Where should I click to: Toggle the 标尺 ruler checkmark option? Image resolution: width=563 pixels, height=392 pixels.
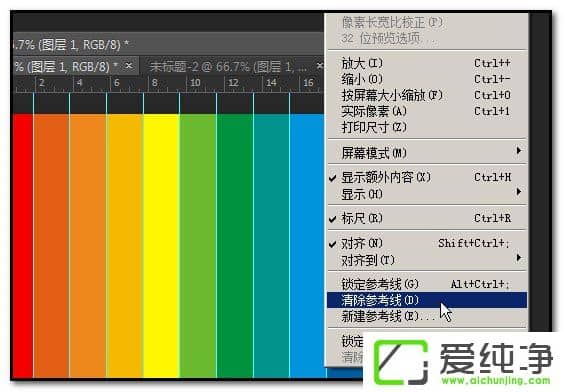(x=427, y=218)
